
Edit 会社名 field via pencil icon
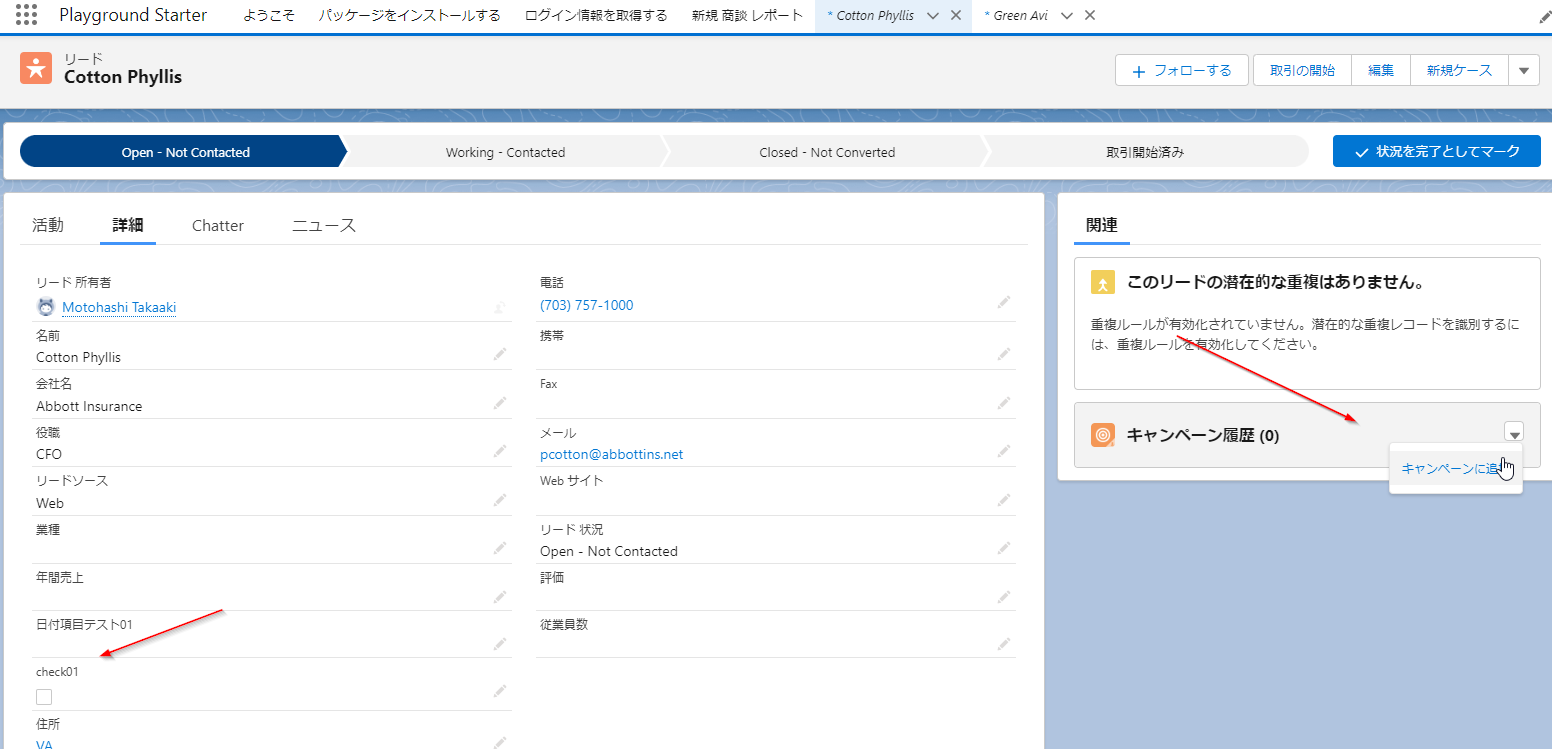click(499, 403)
